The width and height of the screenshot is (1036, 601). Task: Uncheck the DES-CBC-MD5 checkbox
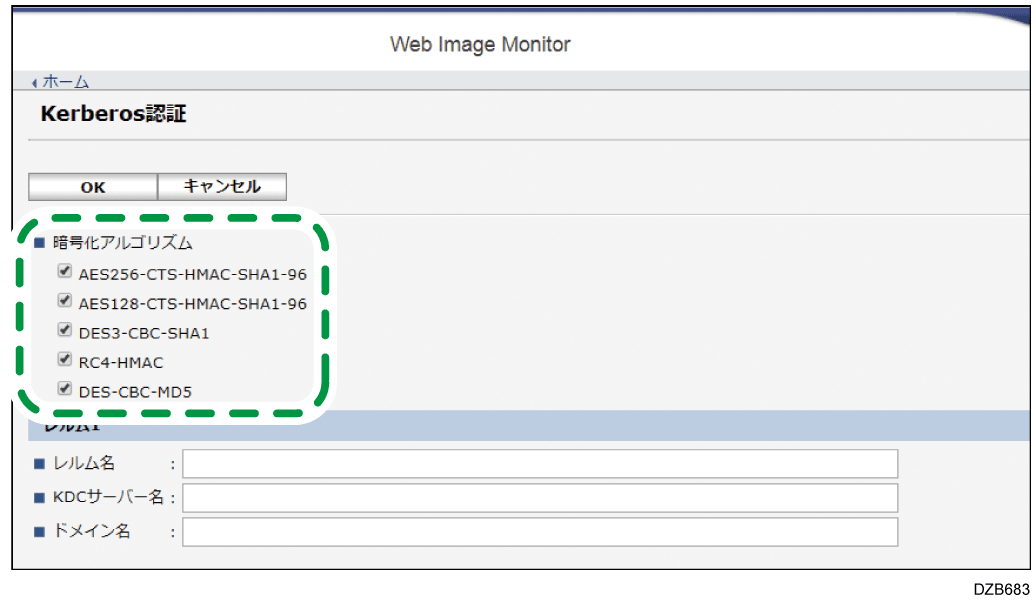tap(65, 388)
